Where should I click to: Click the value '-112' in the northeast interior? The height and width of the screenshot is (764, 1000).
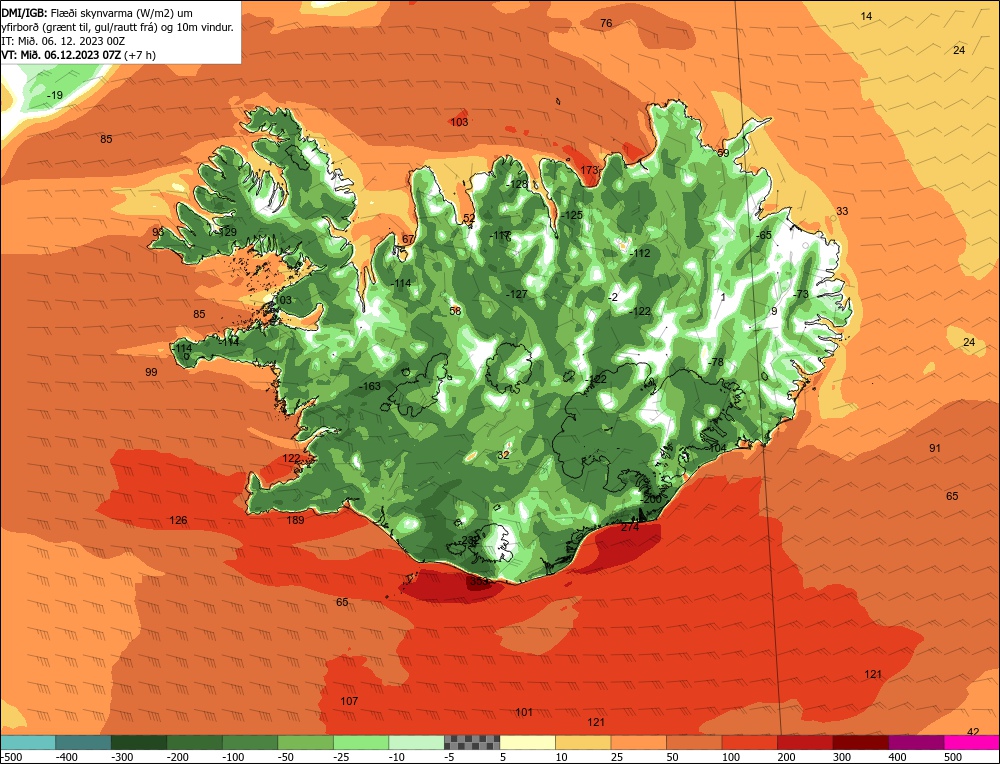pos(640,253)
